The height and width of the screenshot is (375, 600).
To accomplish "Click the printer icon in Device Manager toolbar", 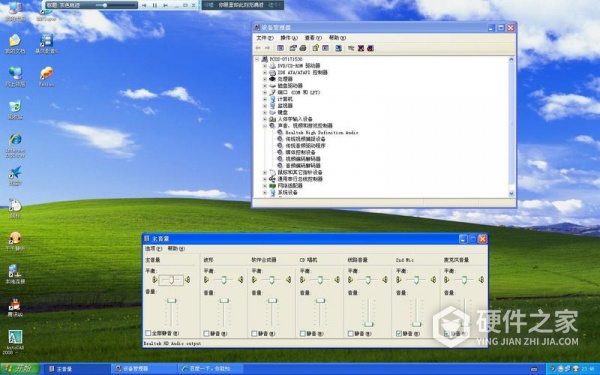I will click(x=303, y=48).
